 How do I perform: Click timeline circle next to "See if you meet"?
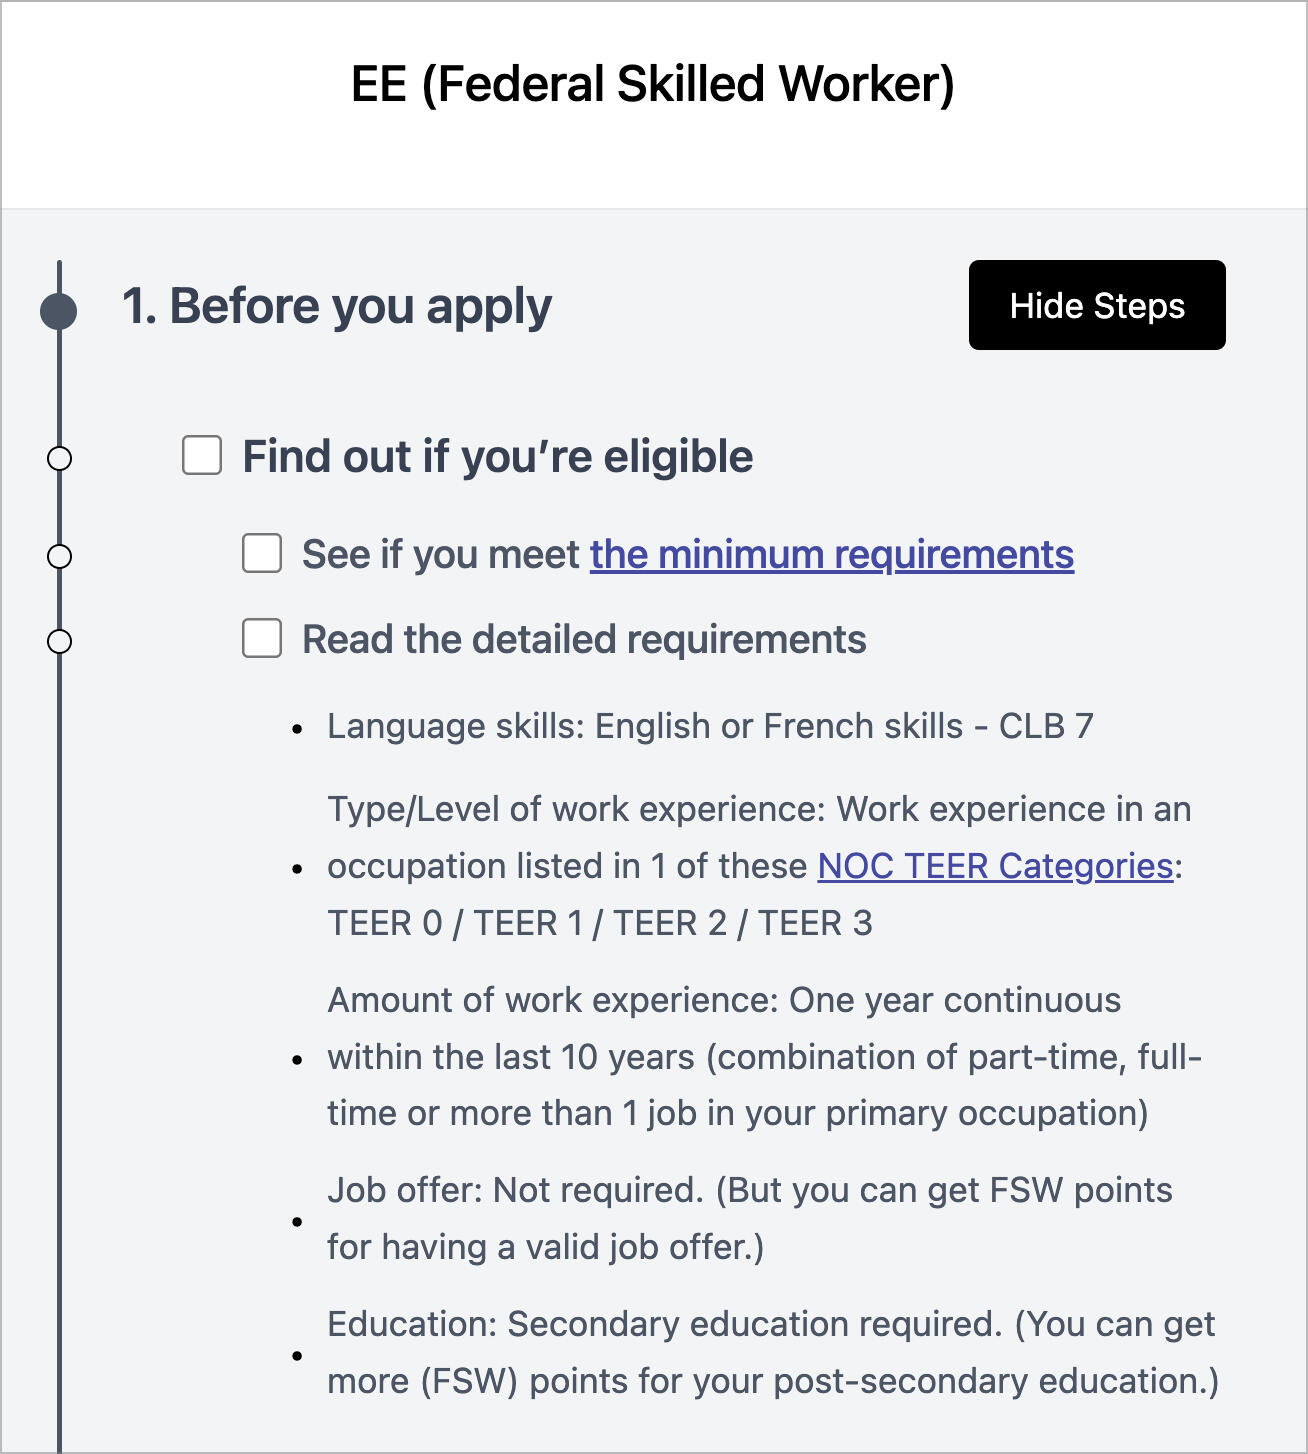pos(60,556)
